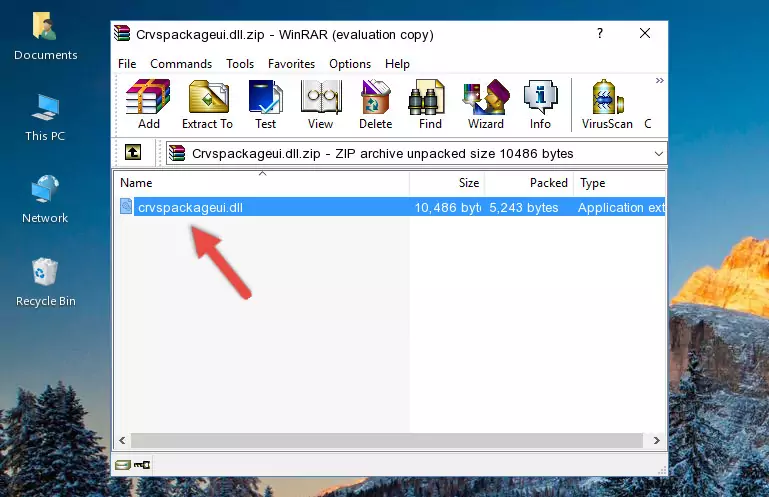Click the archive icon in address bar
This screenshot has width=769, height=497.
(177, 153)
